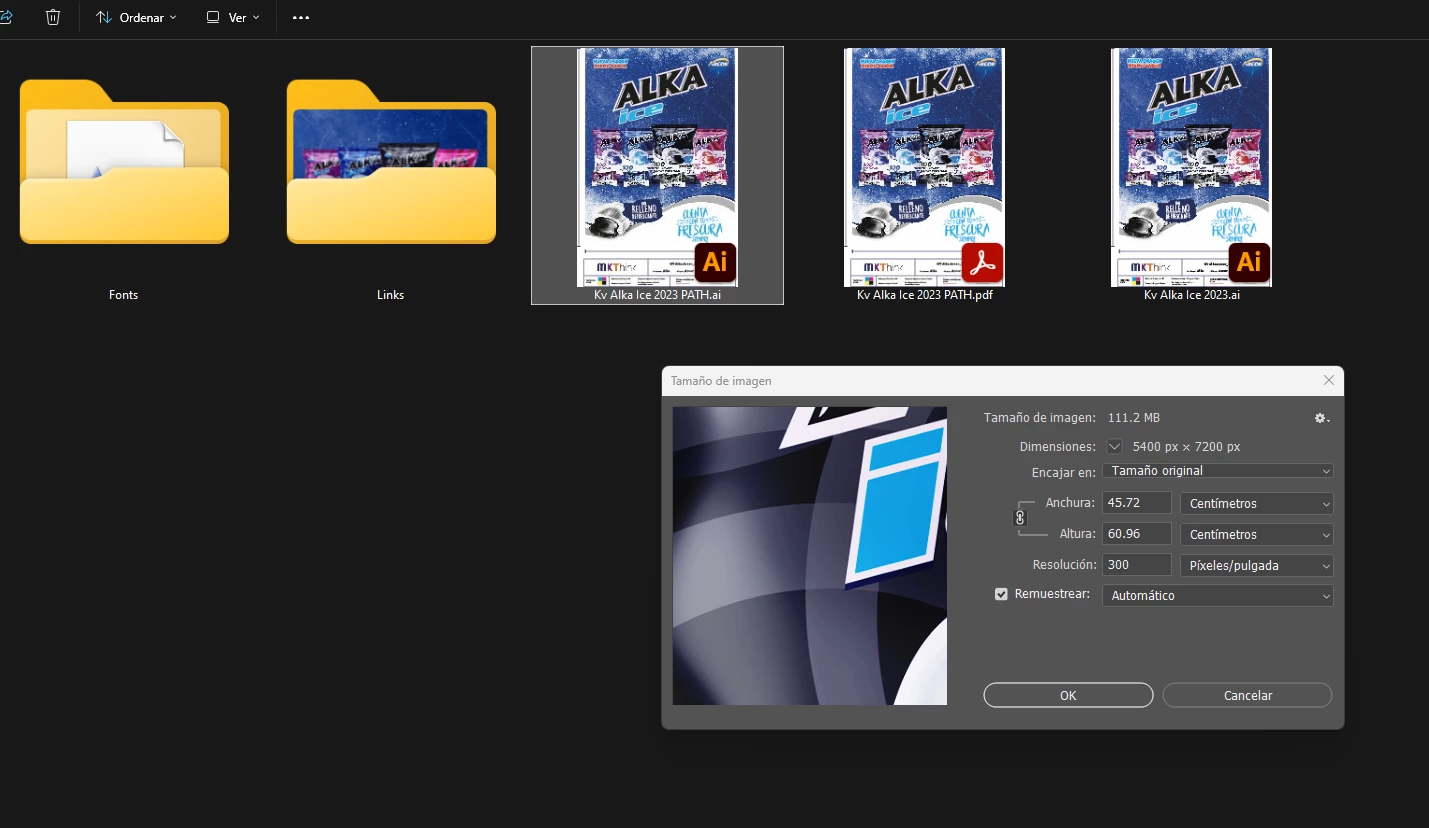Click the image preview in the dialog
This screenshot has width=1429, height=828.
(810, 555)
